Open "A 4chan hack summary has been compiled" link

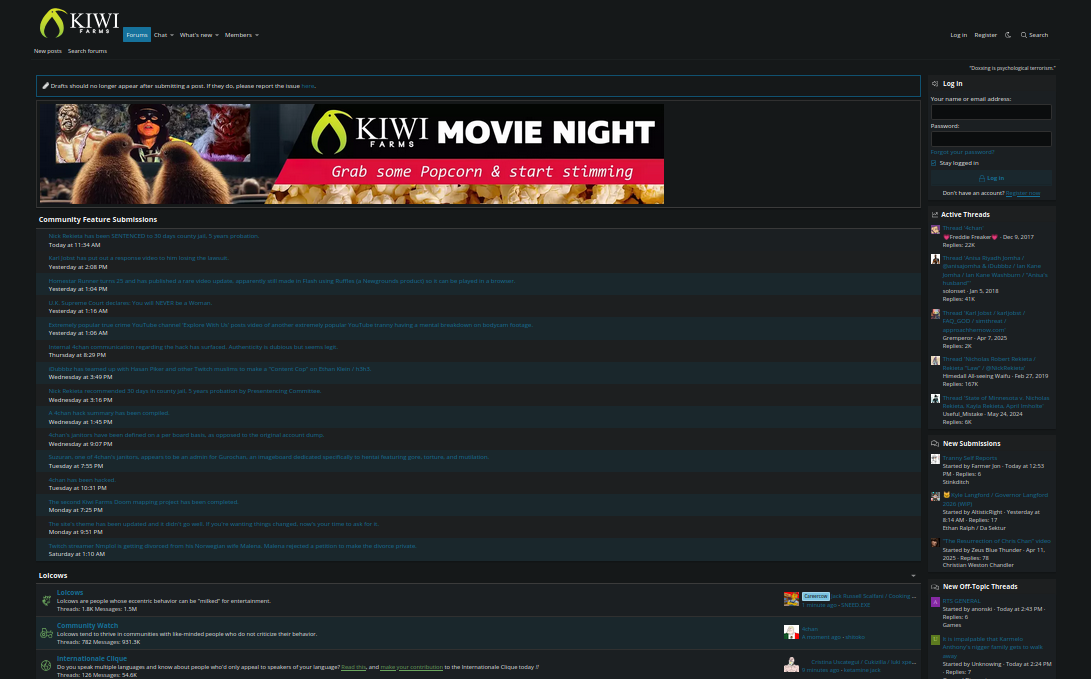click(x=109, y=413)
